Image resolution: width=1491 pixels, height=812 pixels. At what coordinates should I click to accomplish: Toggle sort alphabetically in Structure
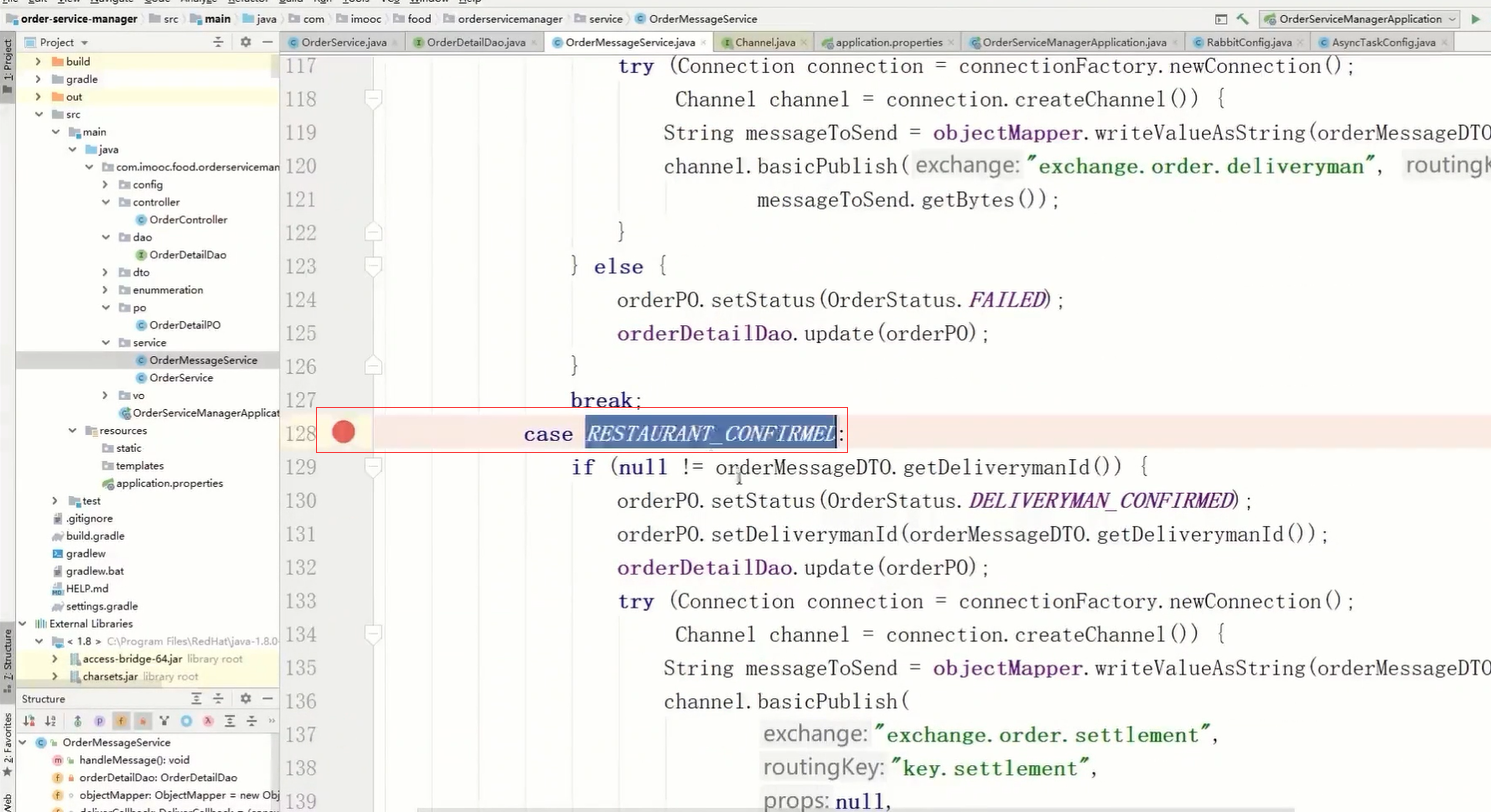[x=49, y=721]
